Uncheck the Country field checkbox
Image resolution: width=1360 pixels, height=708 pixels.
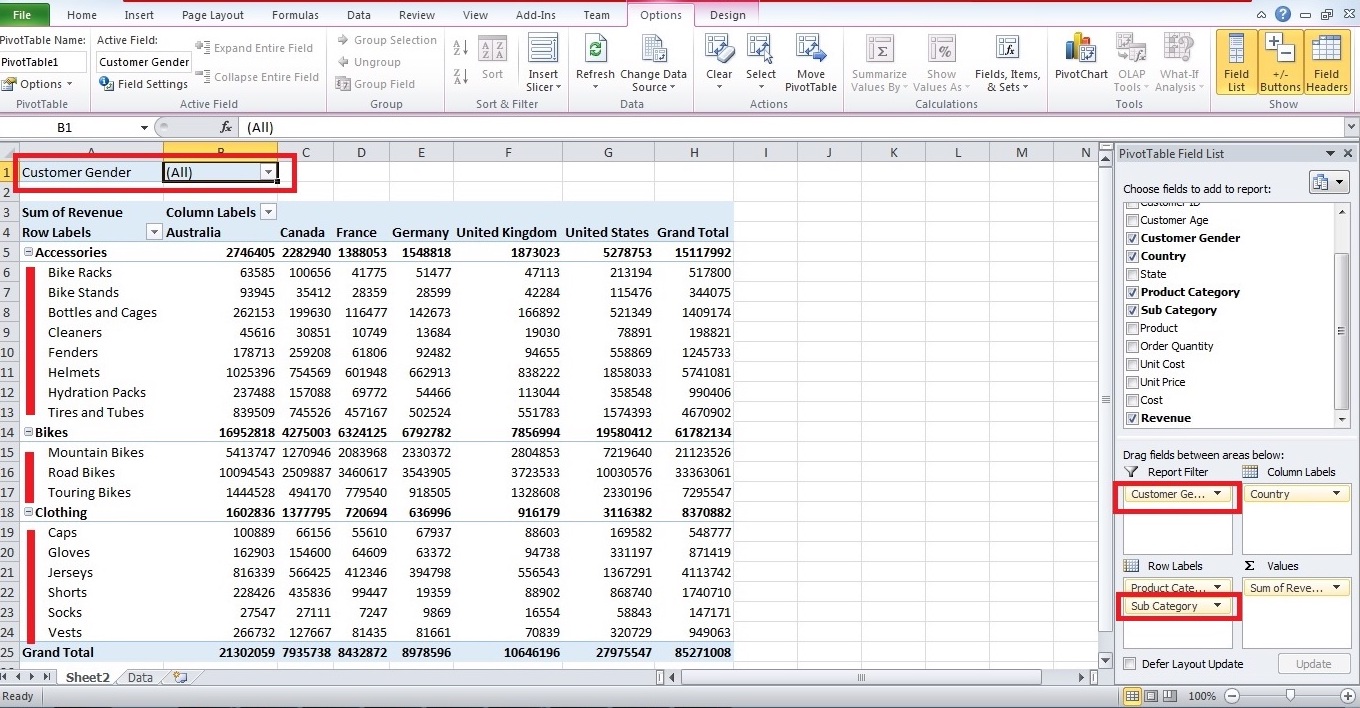[1132, 256]
